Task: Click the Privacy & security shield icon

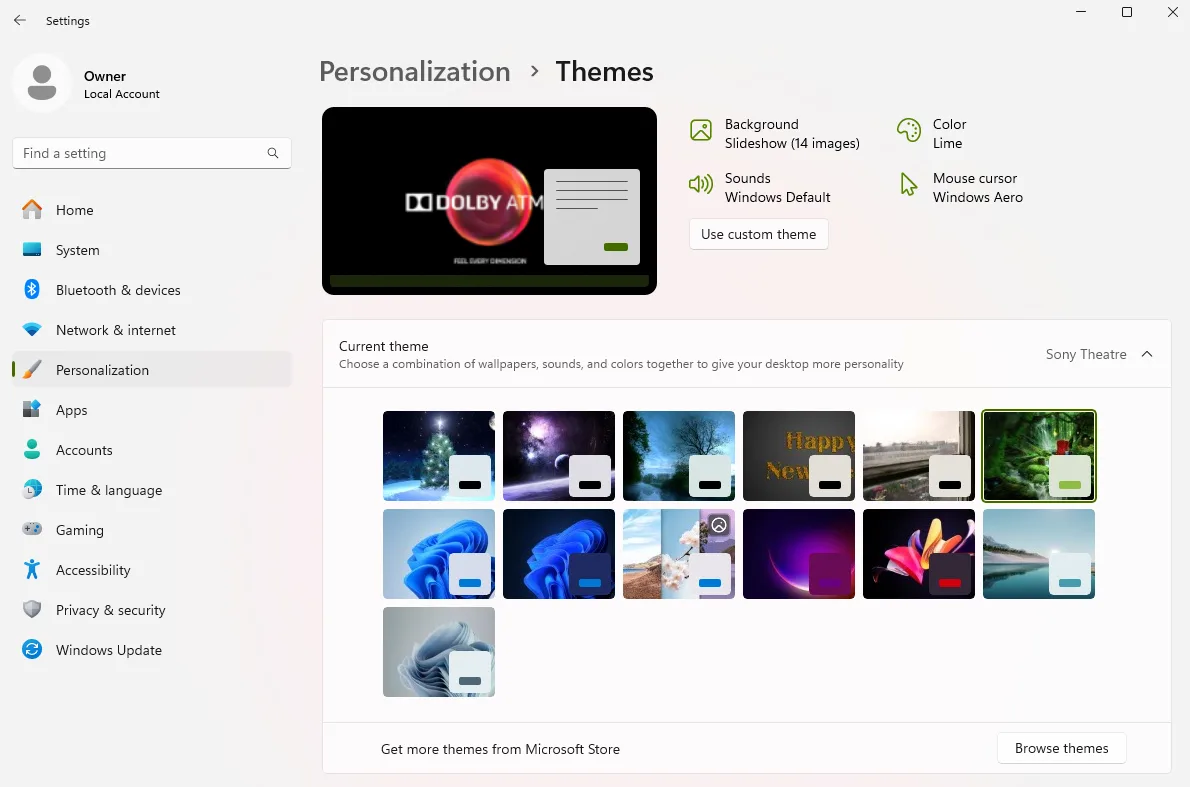Action: coord(32,610)
